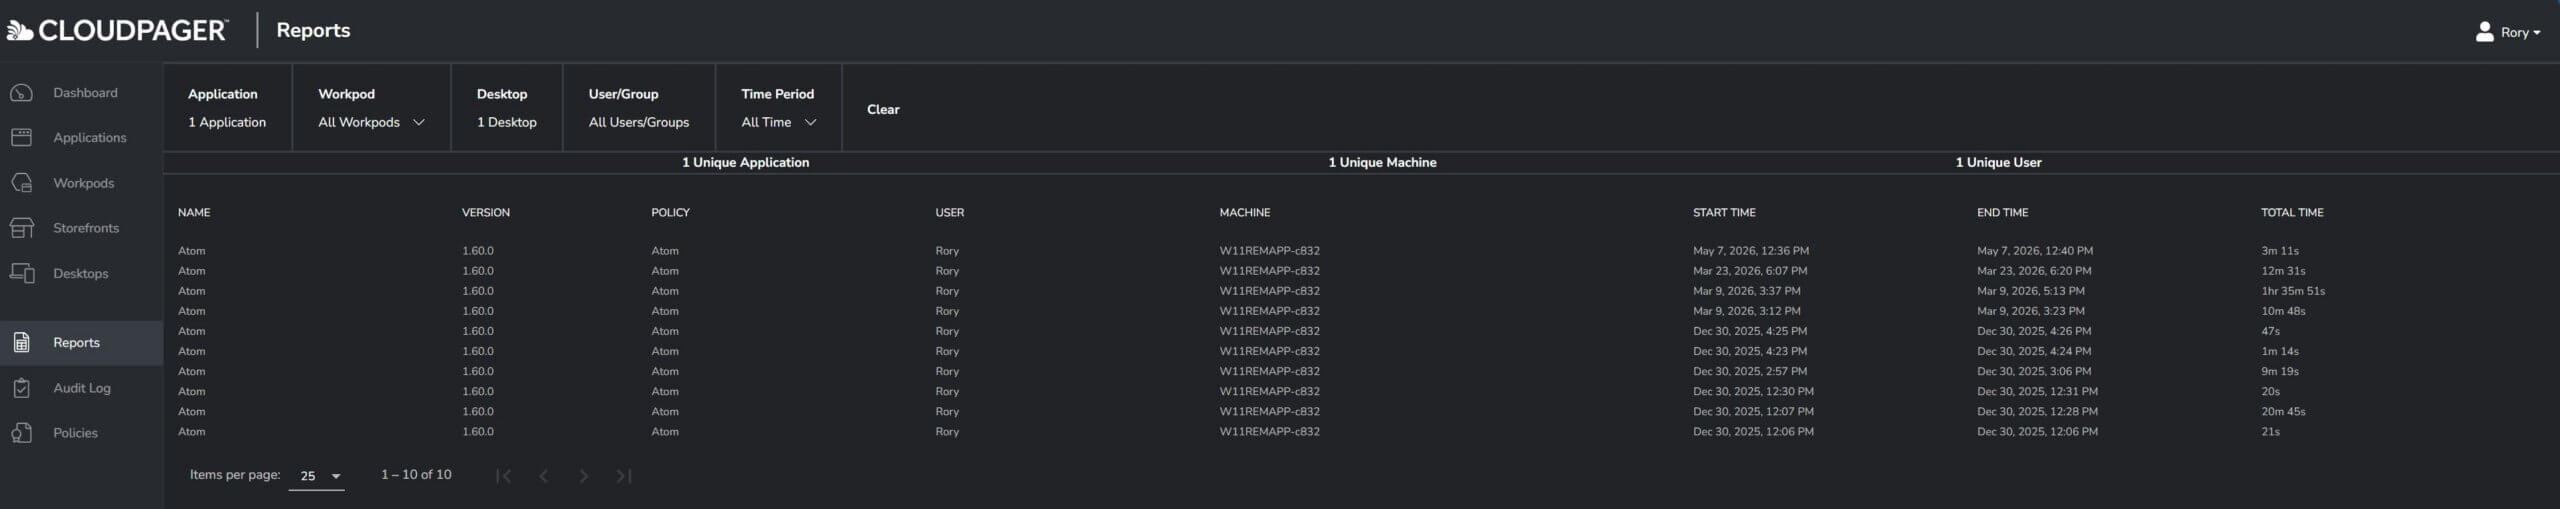Click end time Mar 23, 2026, 6:20 PM

tap(2034, 271)
